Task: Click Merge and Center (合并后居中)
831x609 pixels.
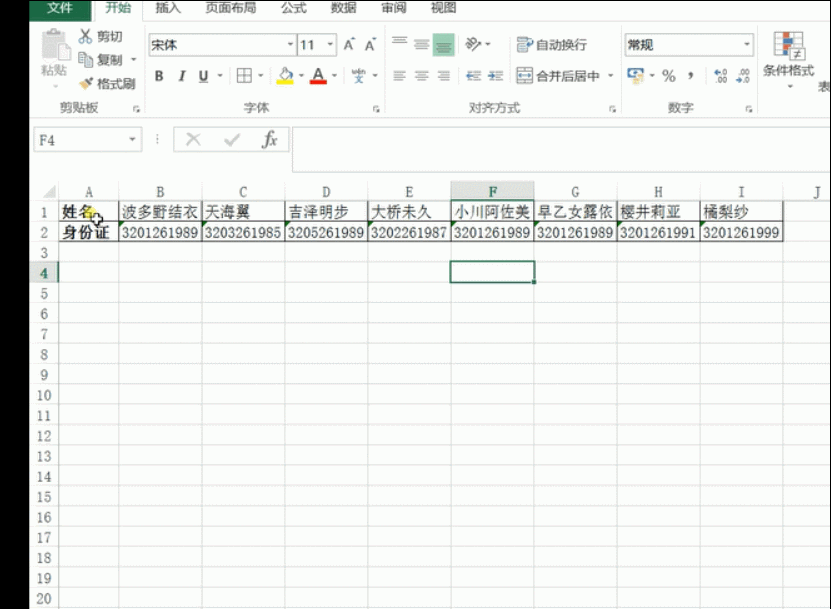Action: 558,76
